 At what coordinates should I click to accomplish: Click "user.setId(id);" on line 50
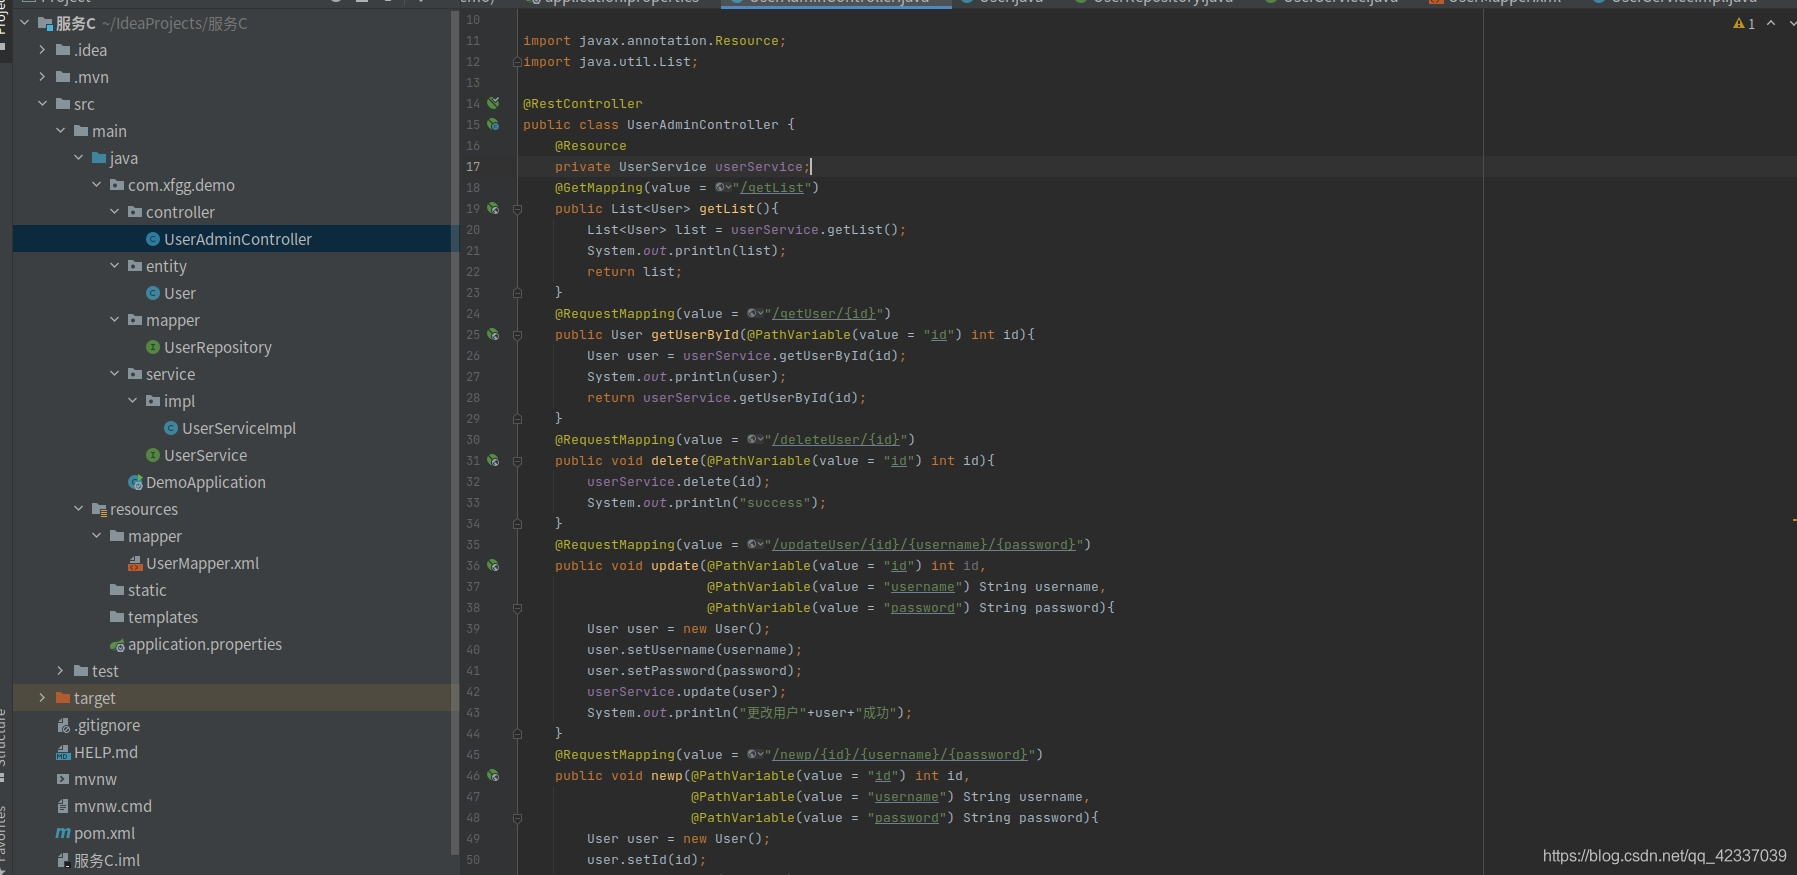pyautogui.click(x=646, y=859)
